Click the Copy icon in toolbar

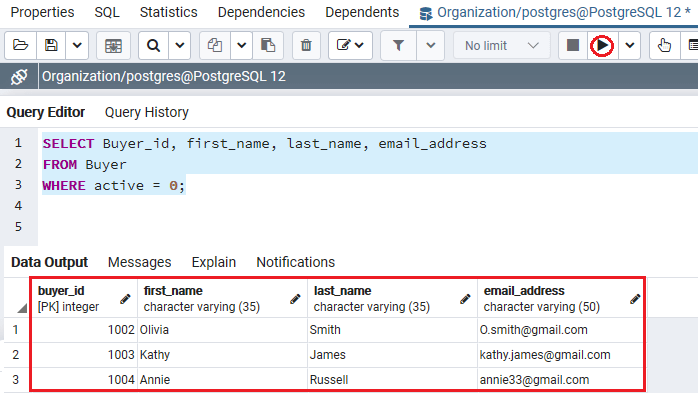[x=215, y=45]
